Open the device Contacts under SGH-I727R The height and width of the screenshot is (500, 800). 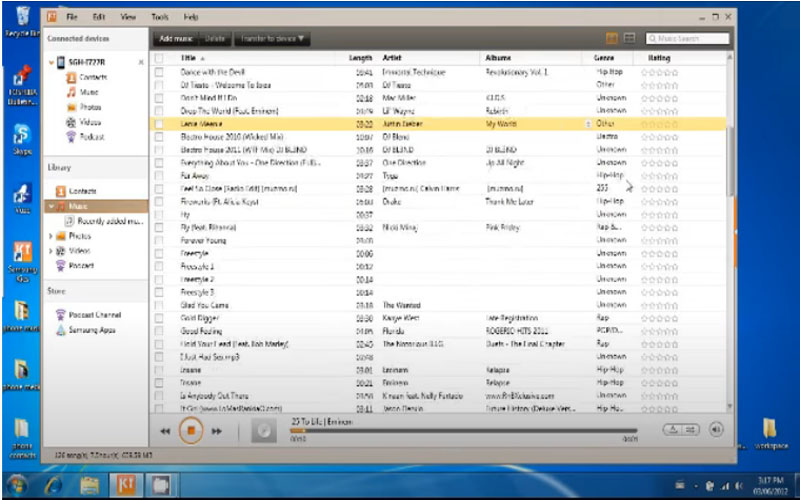click(86, 78)
